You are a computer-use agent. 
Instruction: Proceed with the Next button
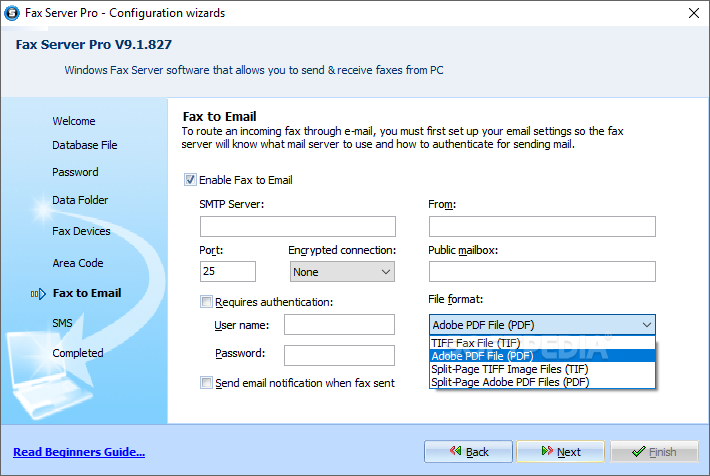pos(561,452)
